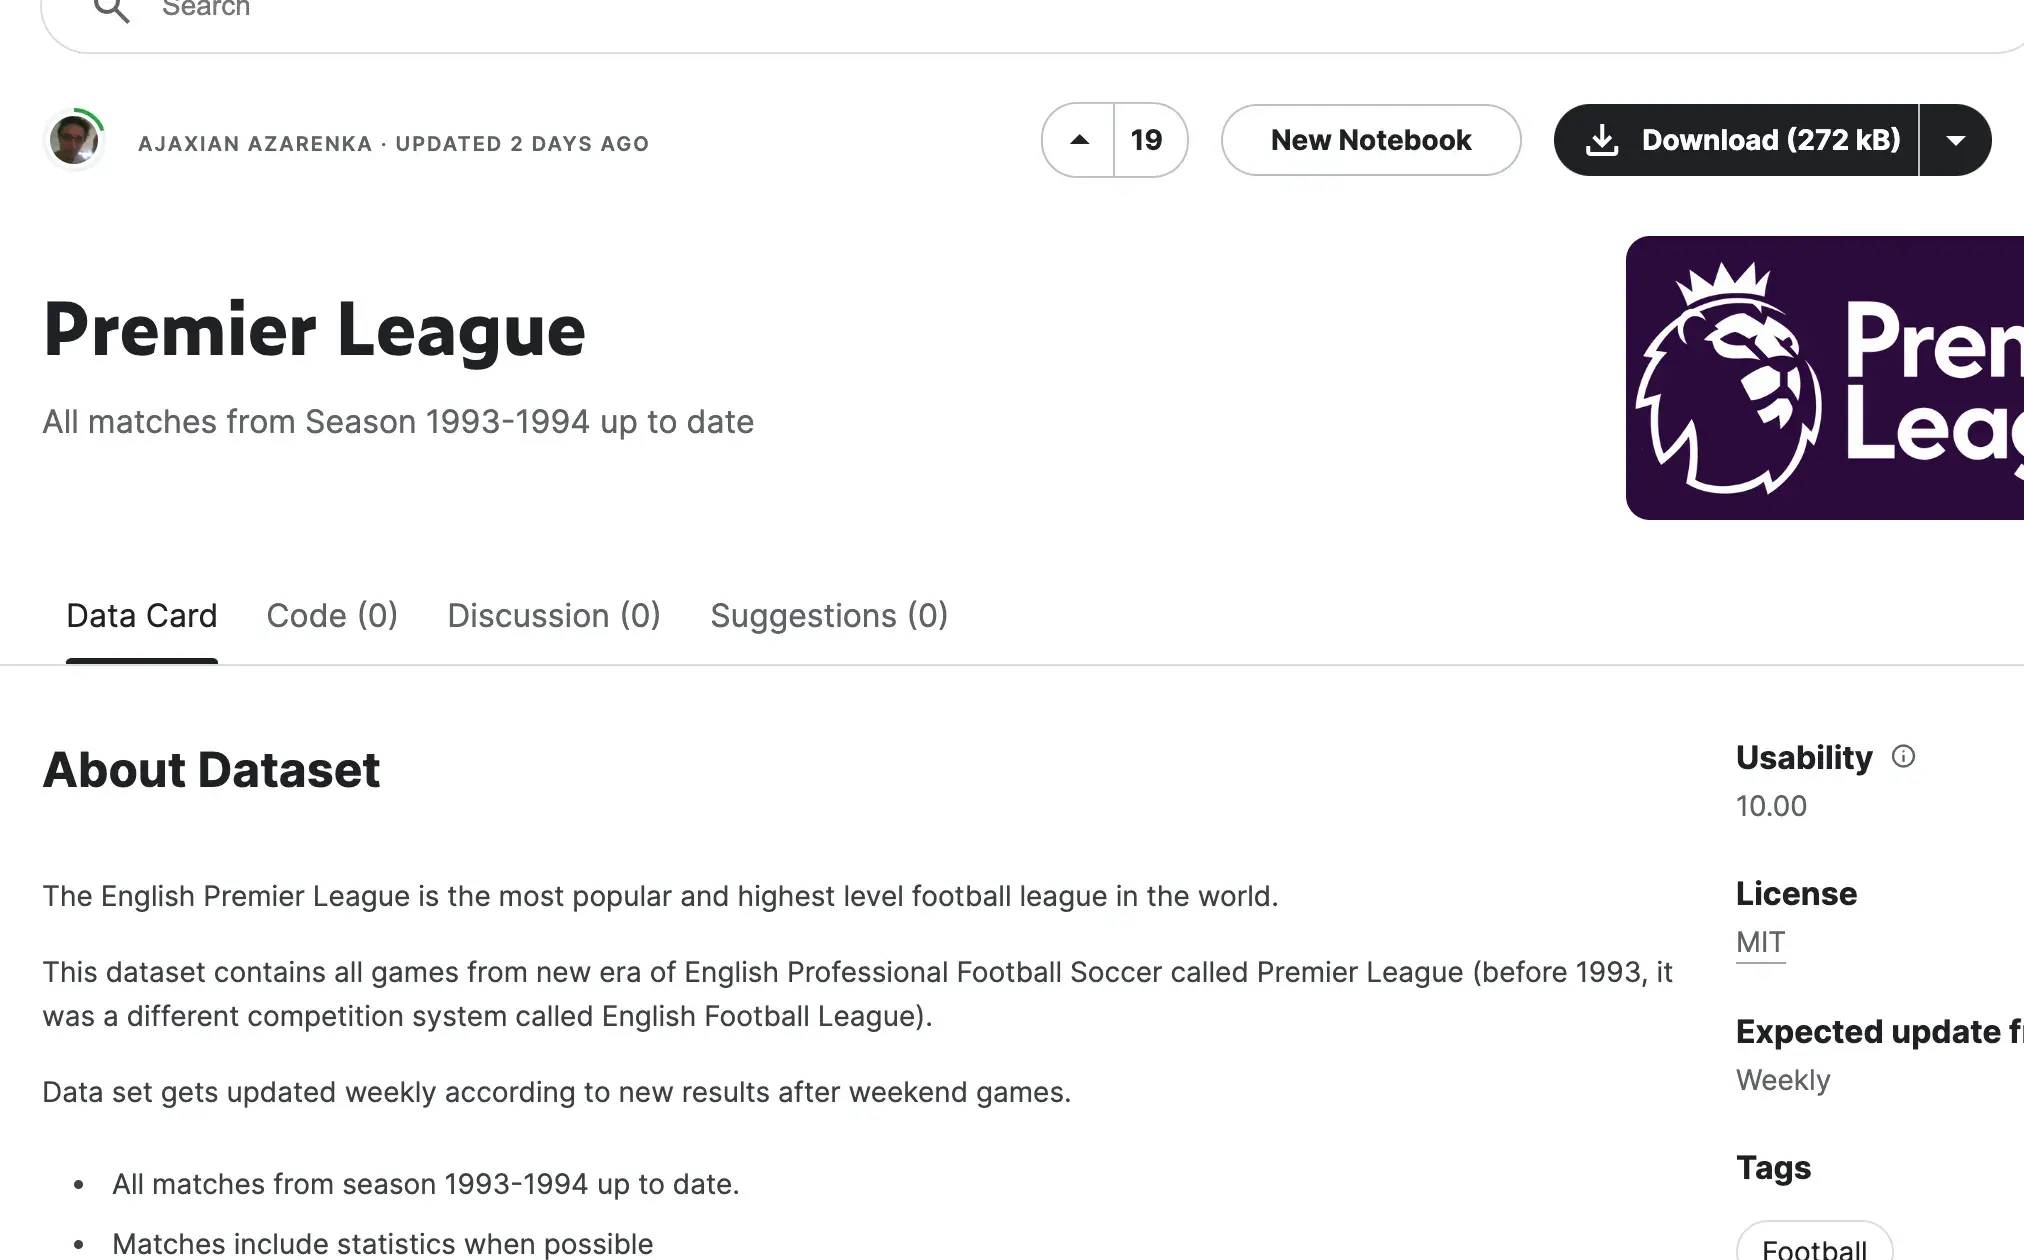This screenshot has width=2024, height=1260.
Task: Click the MIT license underline link
Action: click(1760, 941)
